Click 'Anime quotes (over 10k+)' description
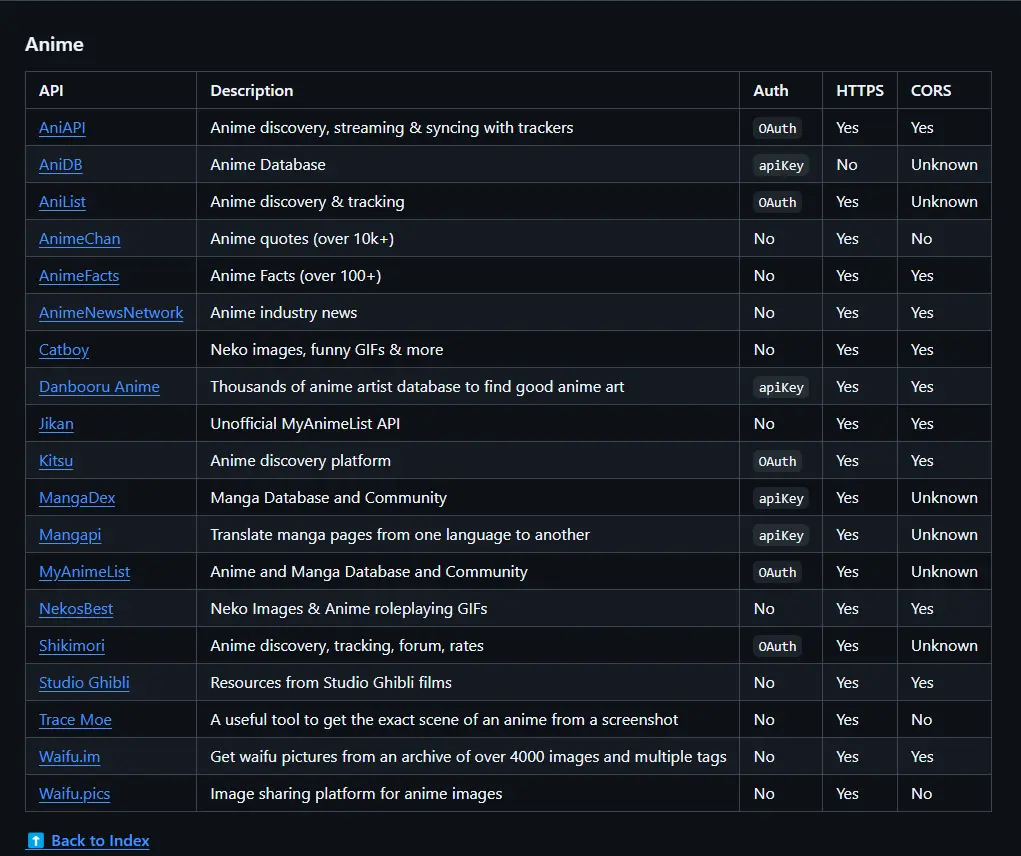Viewport: 1021px width, 856px height. pos(301,239)
